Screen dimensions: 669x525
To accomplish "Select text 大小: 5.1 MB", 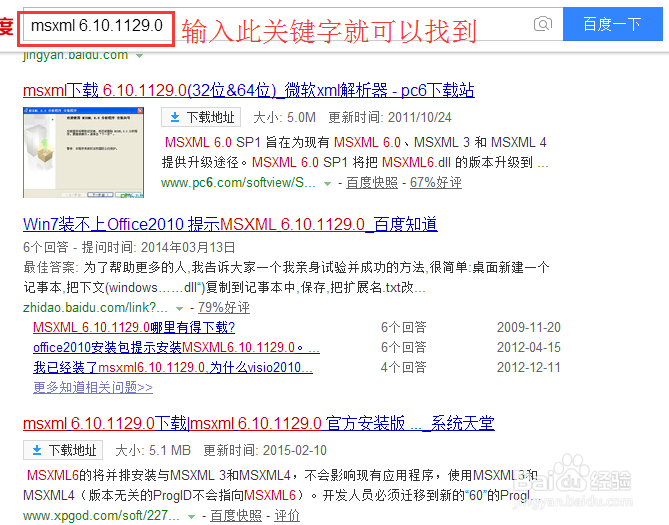I will (153, 450).
